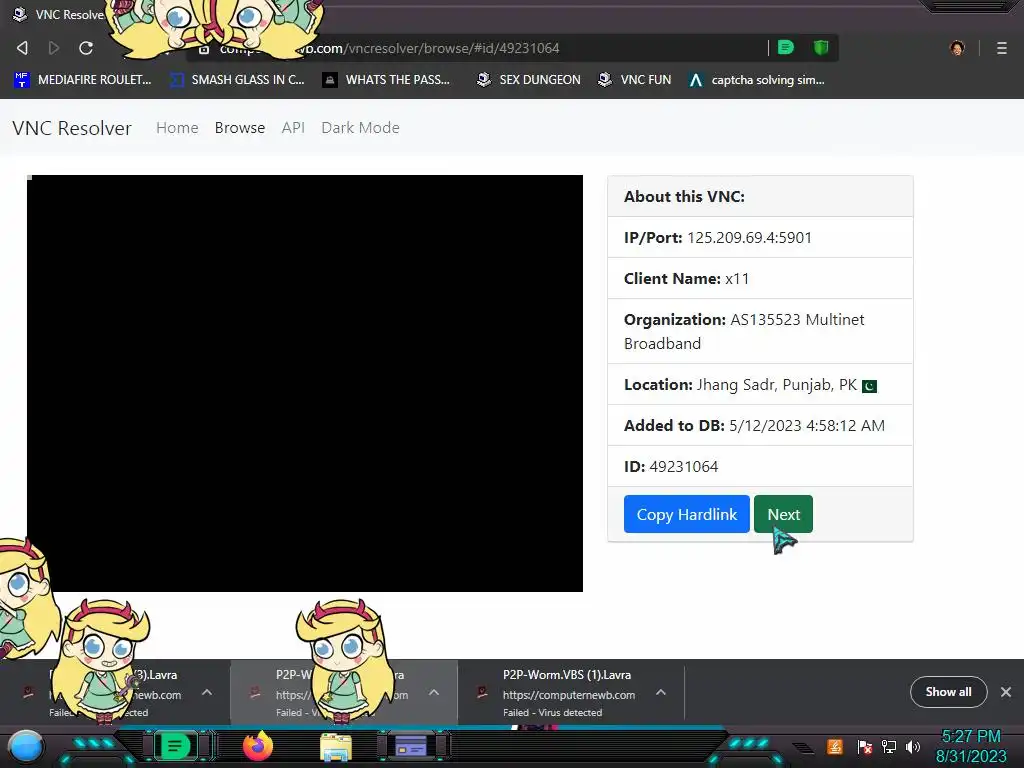Open the SMASH GLASS IN C... bookmark

tap(237, 80)
